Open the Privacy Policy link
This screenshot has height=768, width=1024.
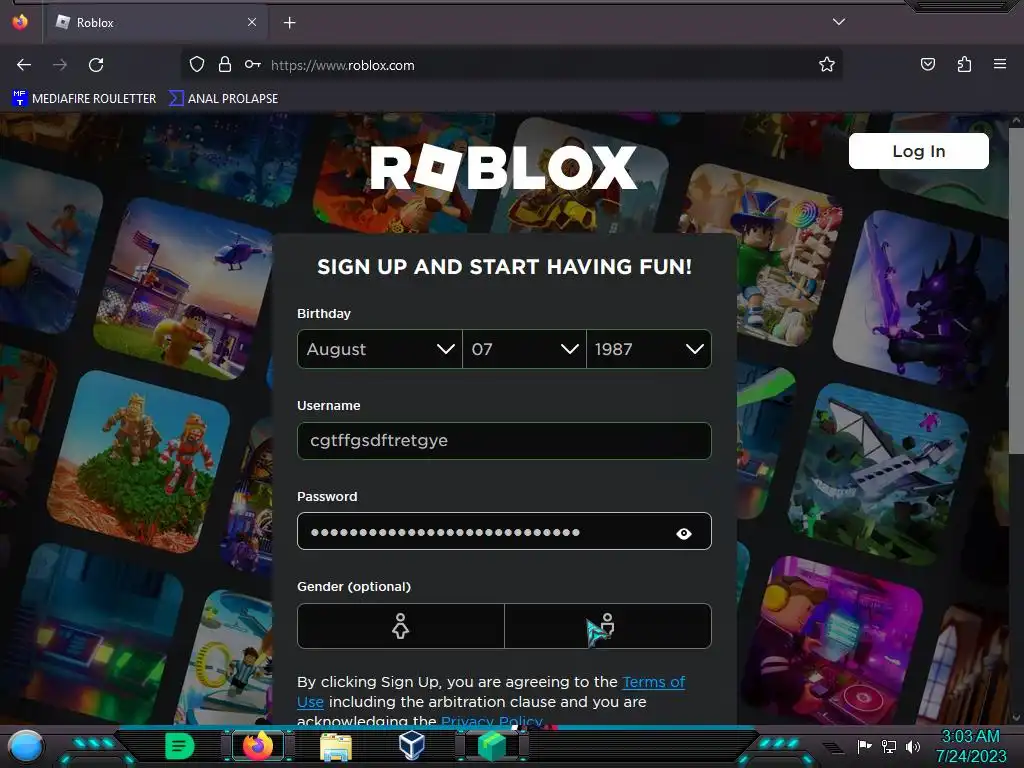[492, 721]
